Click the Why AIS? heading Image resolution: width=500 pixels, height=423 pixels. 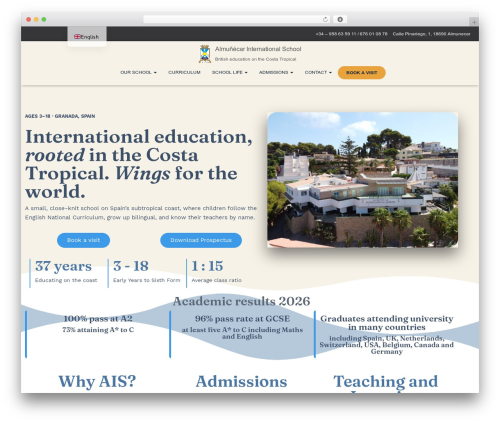tap(97, 381)
